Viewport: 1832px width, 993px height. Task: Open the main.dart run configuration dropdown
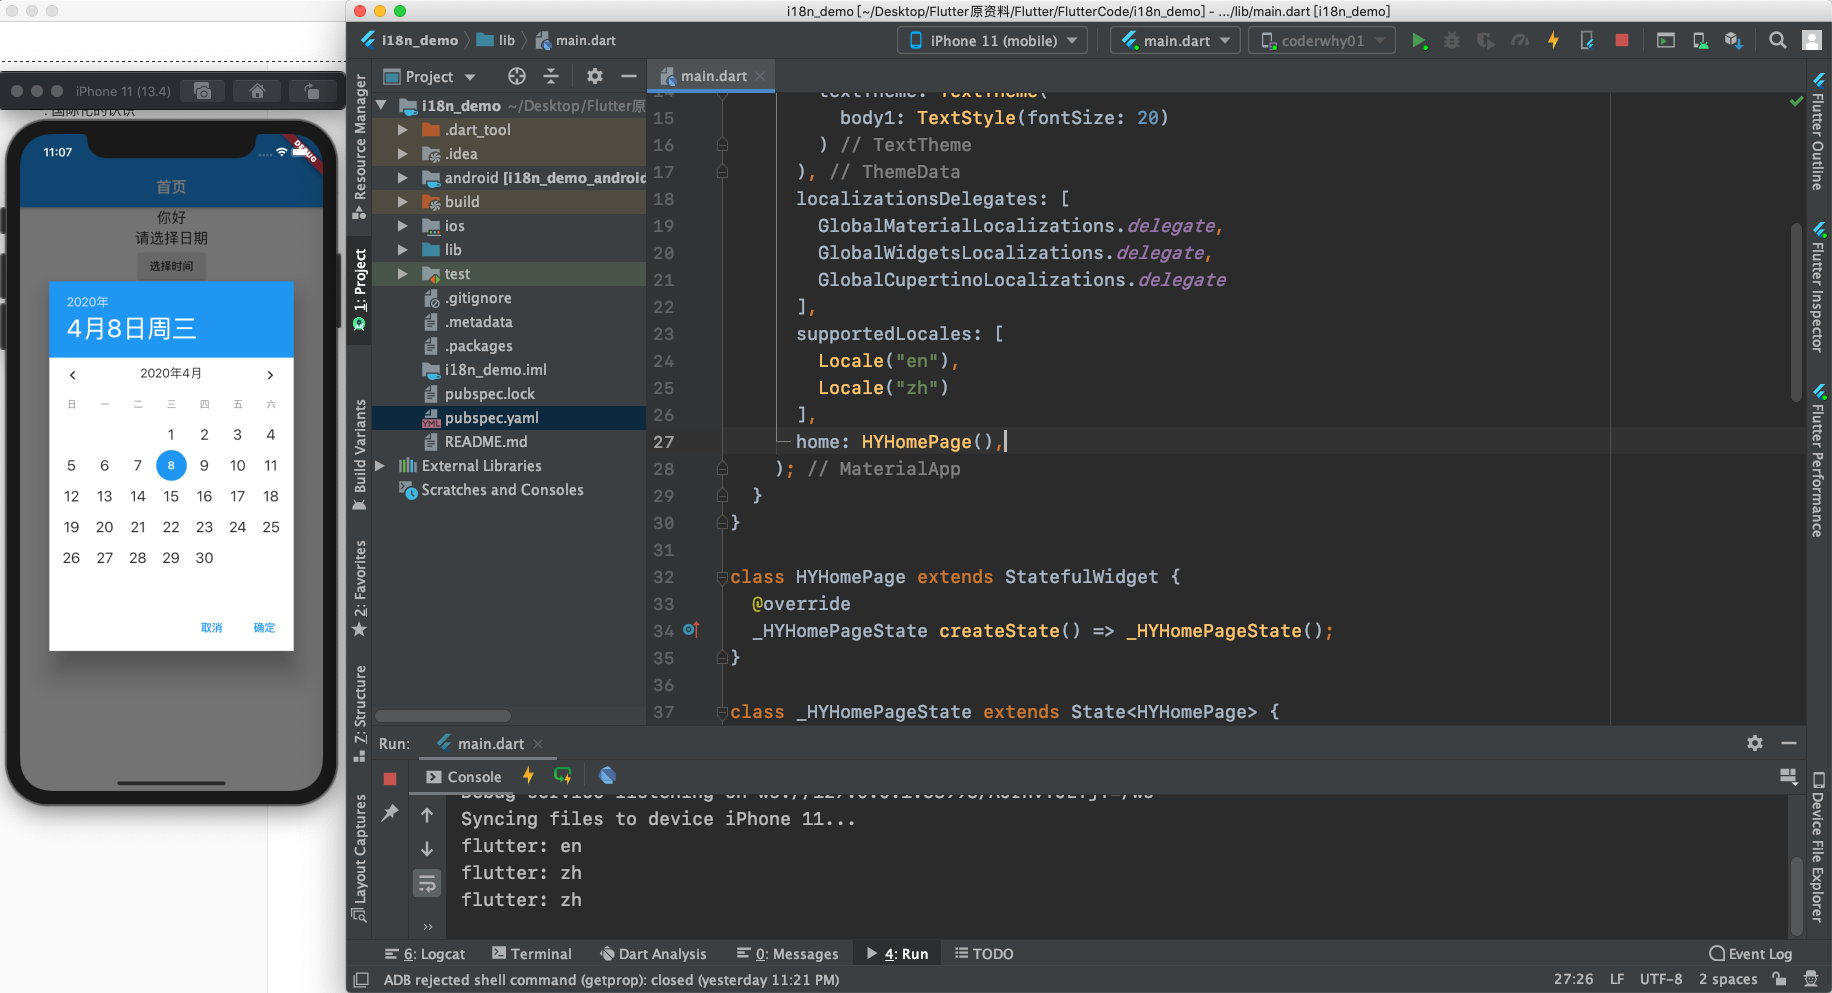[x=1175, y=41]
